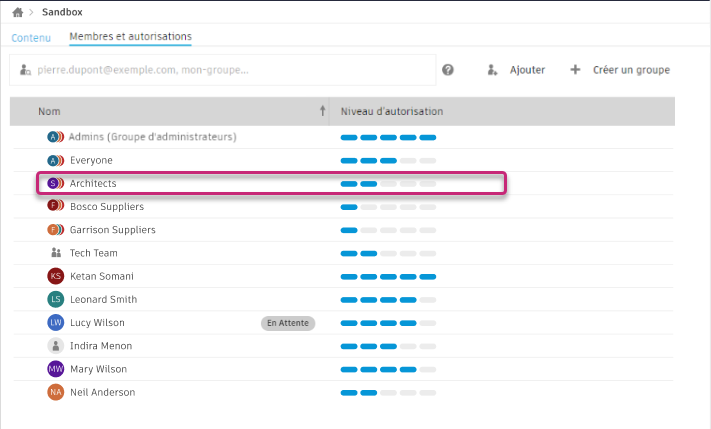Click the KS avatar for Ketan Somani
This screenshot has width=711, height=429.
pos(55,276)
